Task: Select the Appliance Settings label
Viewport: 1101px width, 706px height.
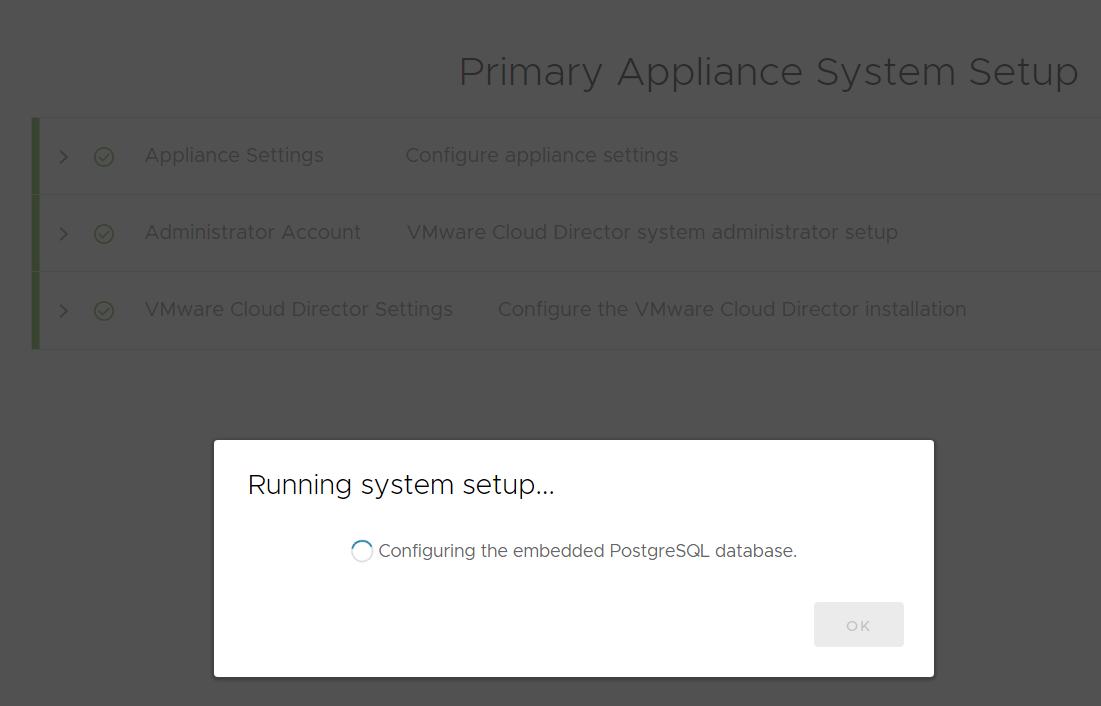Action: tap(234, 155)
